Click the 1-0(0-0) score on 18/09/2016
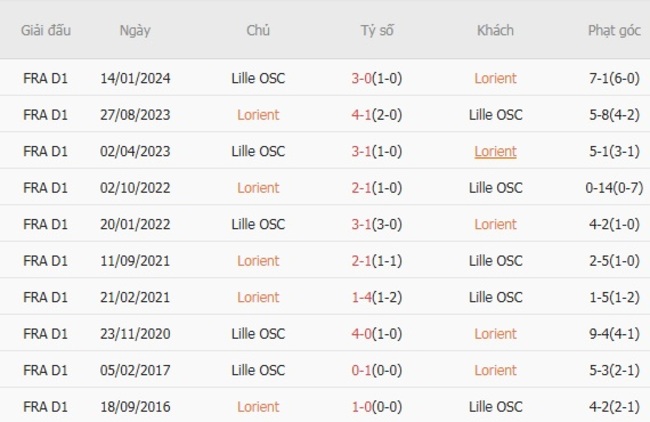This screenshot has height=422, width=650. tap(376, 407)
